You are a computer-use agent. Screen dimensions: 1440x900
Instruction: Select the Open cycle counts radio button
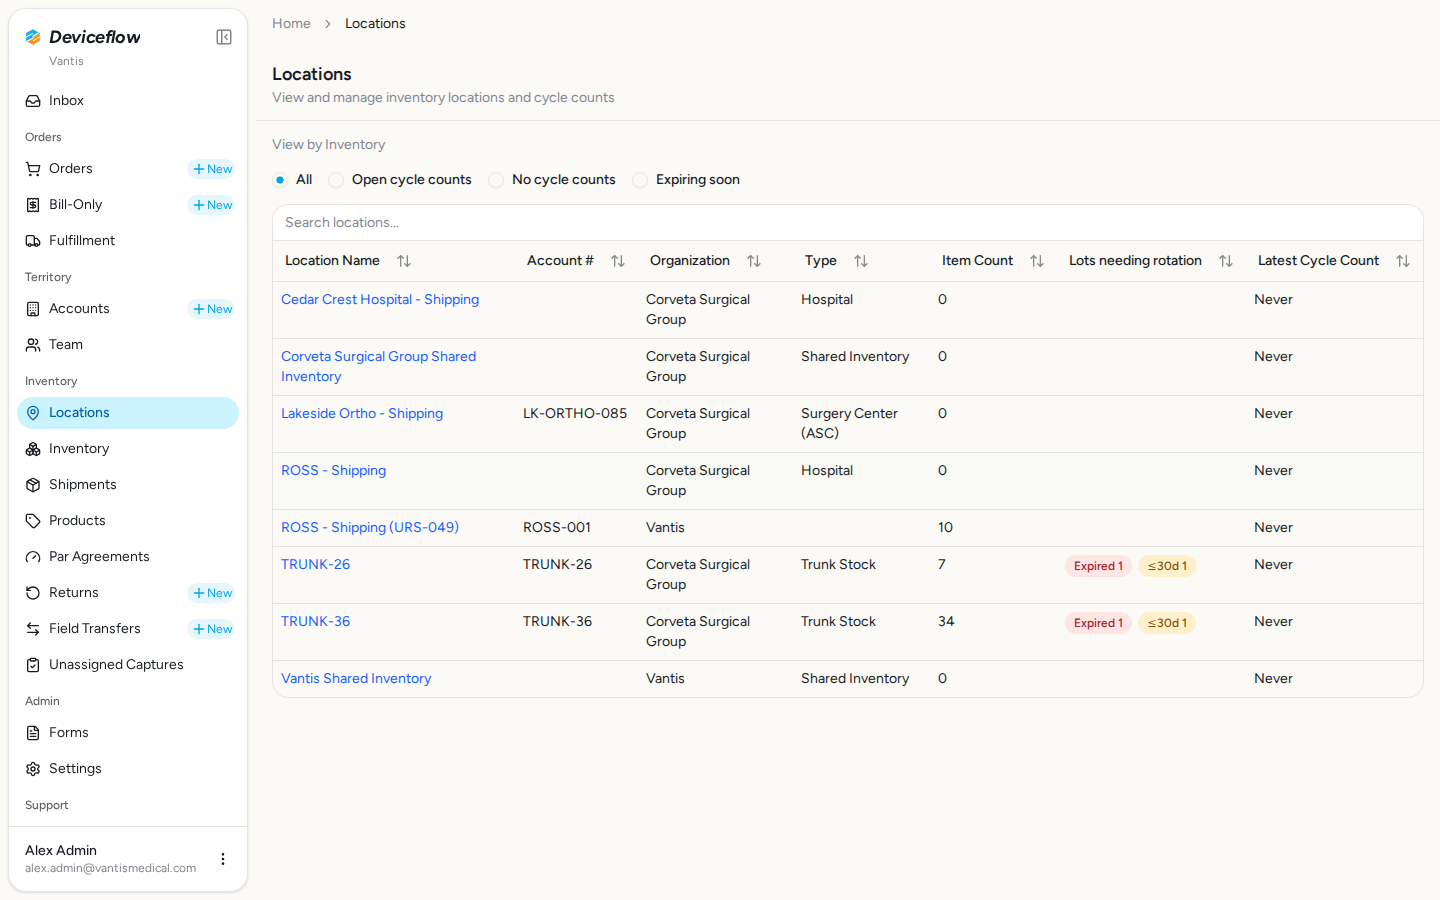pos(336,180)
